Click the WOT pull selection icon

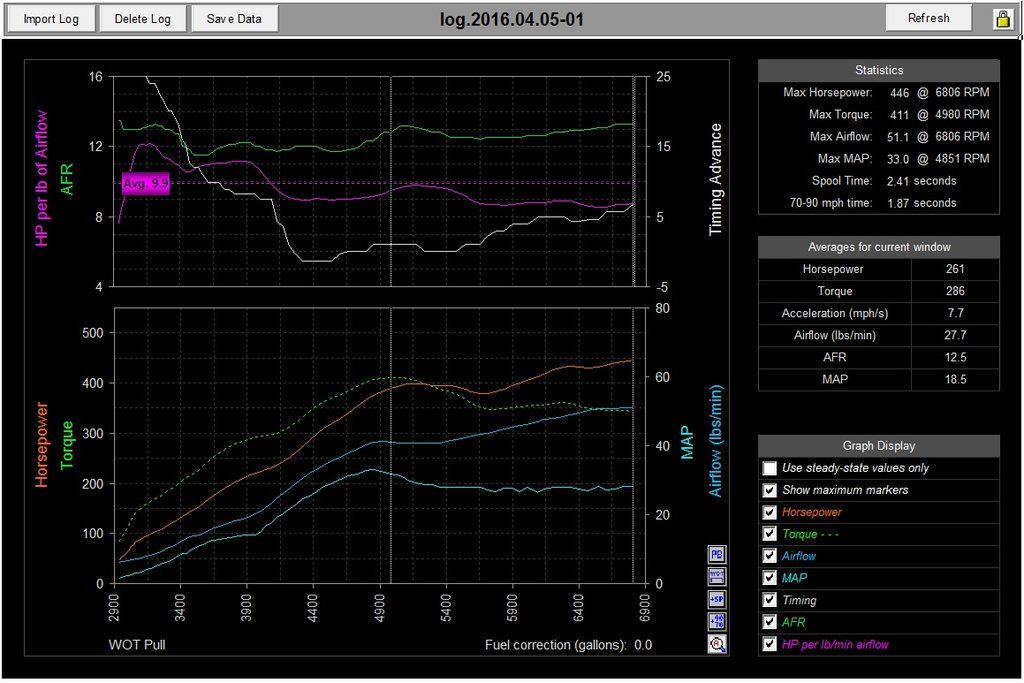click(716, 577)
